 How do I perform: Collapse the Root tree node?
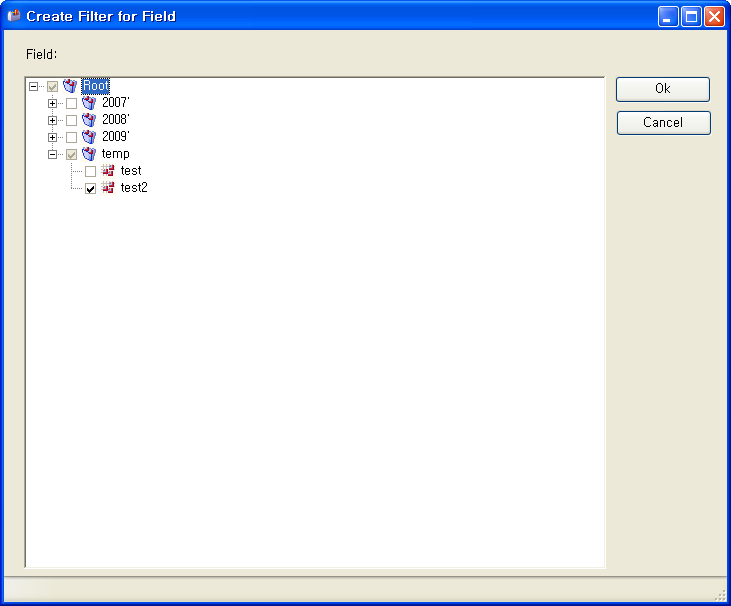33,86
